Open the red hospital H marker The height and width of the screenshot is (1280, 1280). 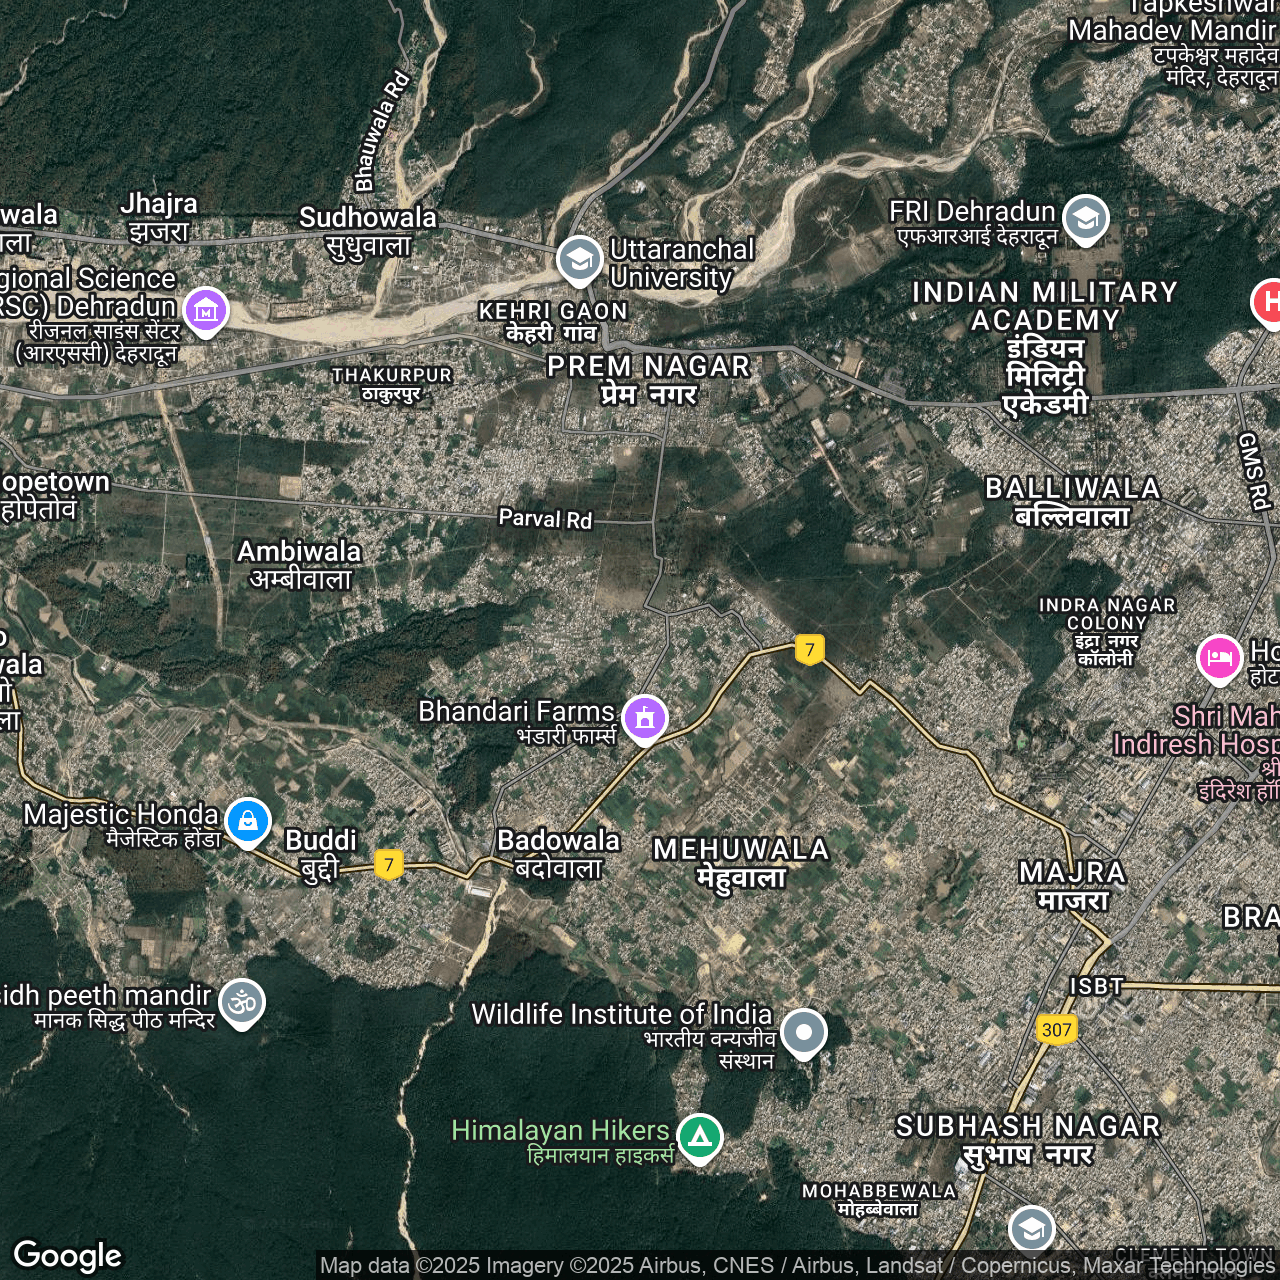pyautogui.click(x=1268, y=302)
